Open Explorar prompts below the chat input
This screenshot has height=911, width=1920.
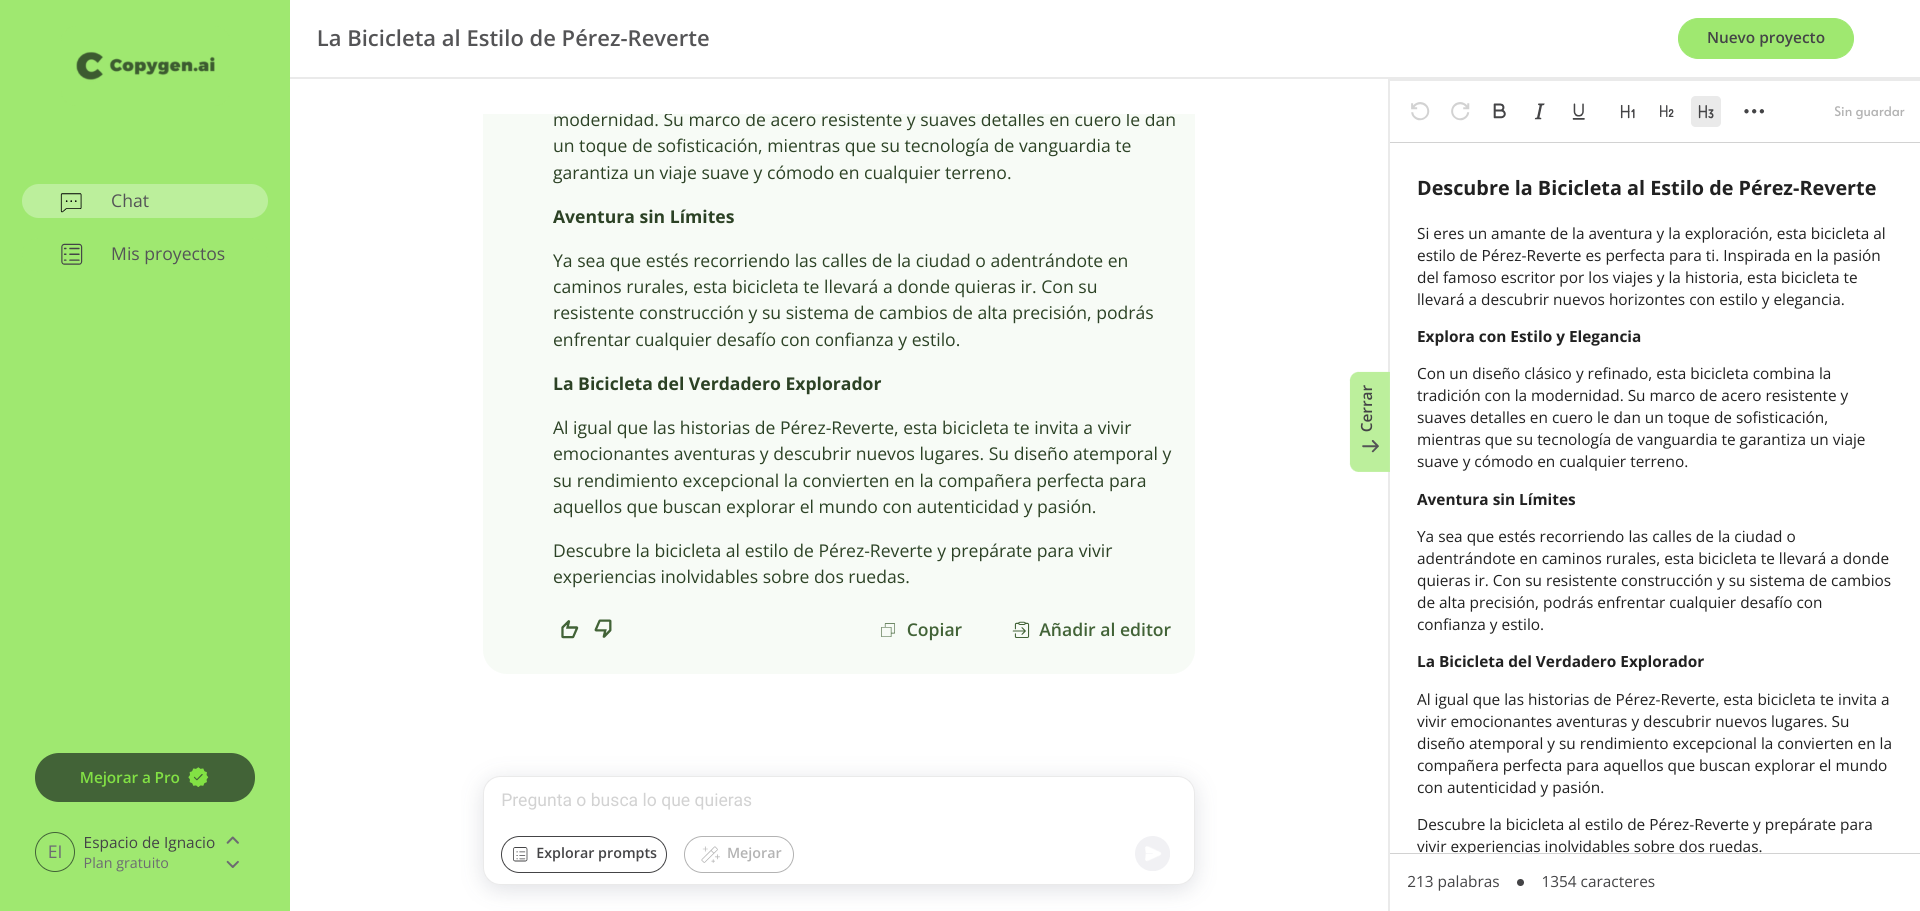583,854
